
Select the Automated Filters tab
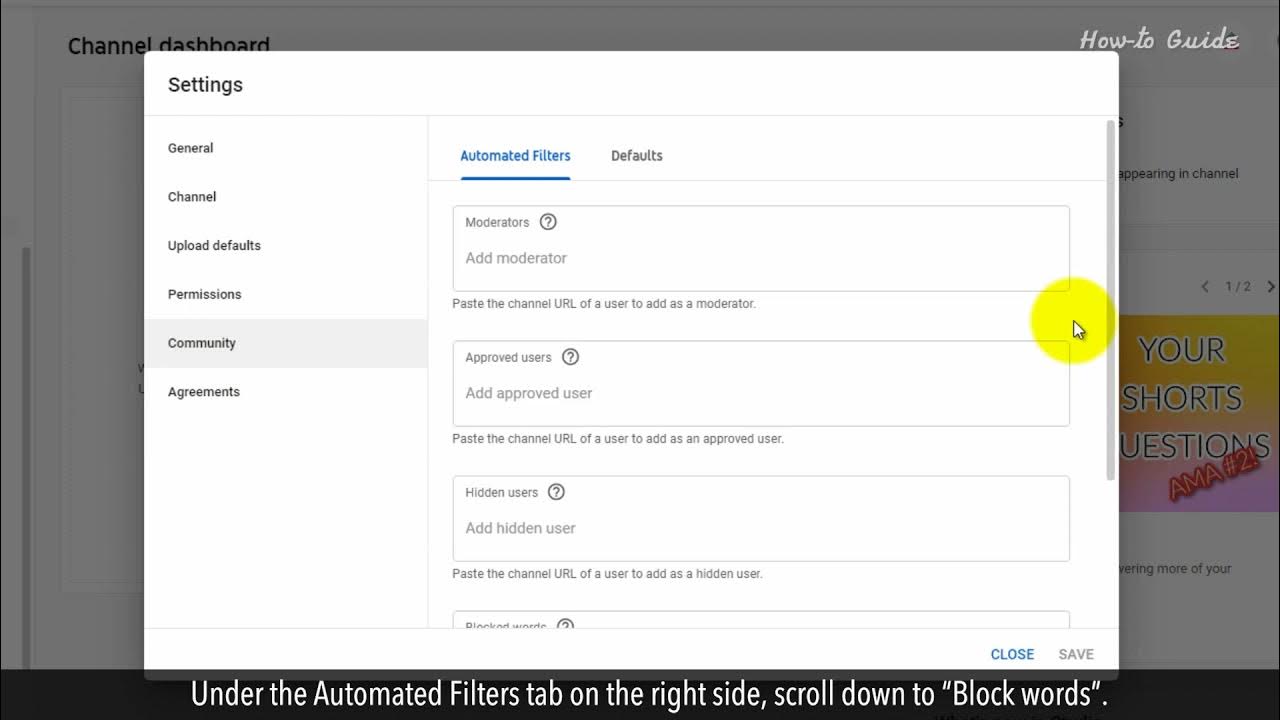[515, 156]
